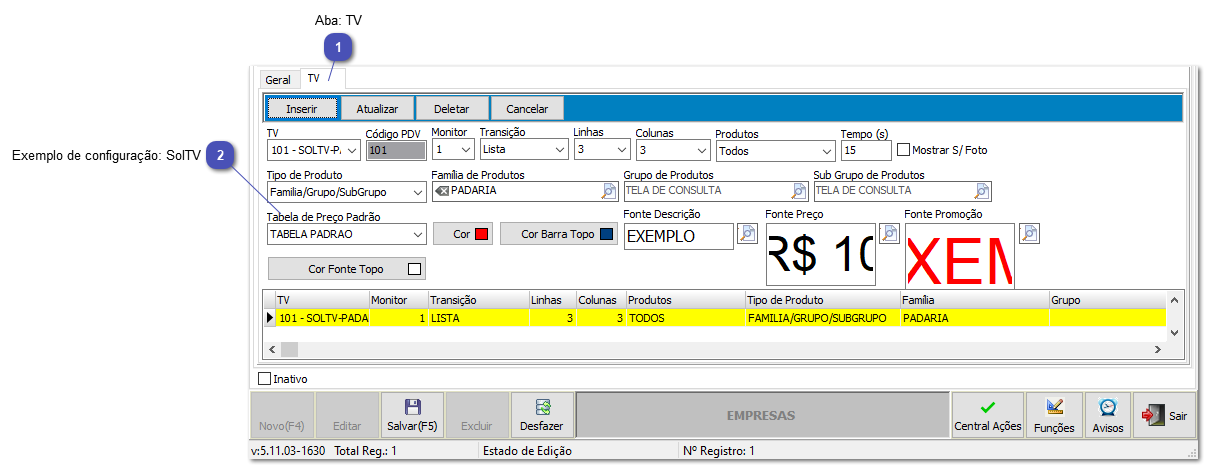Open font picker for Fonte Promoção
Screen dimensions: 1207x468
pos(1029,233)
